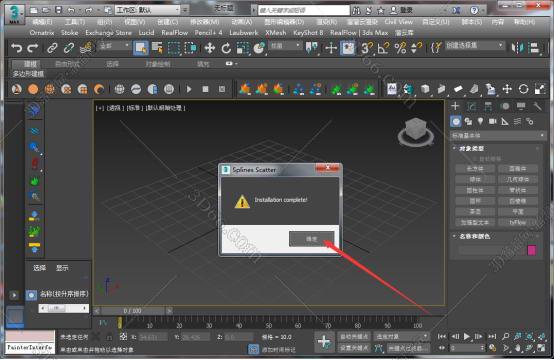Click Go to End playback button
This screenshot has width=554, height=360.
click(492, 337)
